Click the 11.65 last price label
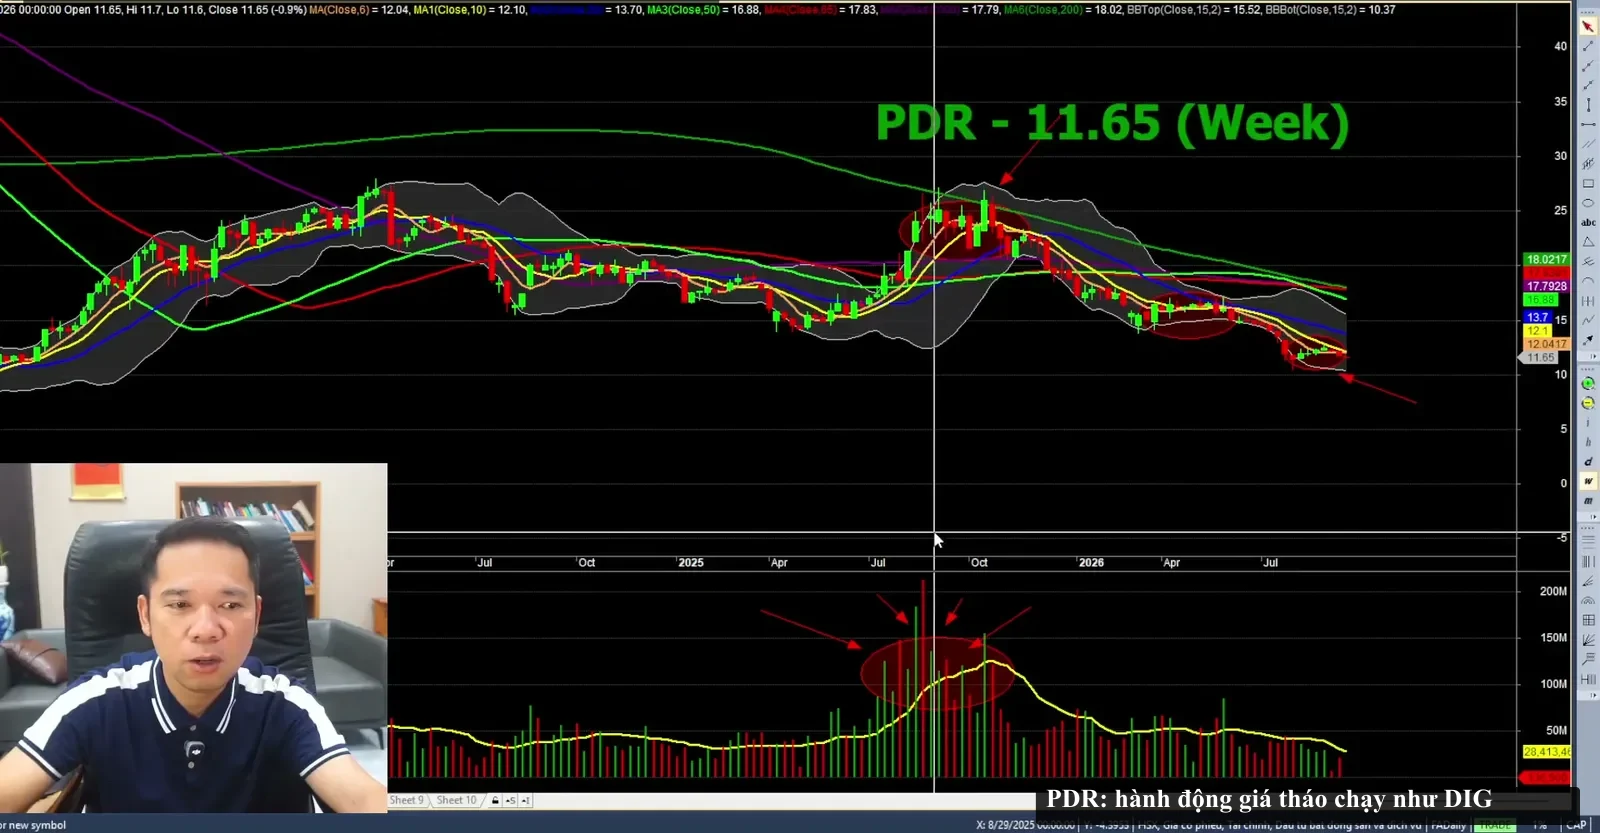The image size is (1600, 833). (1541, 357)
